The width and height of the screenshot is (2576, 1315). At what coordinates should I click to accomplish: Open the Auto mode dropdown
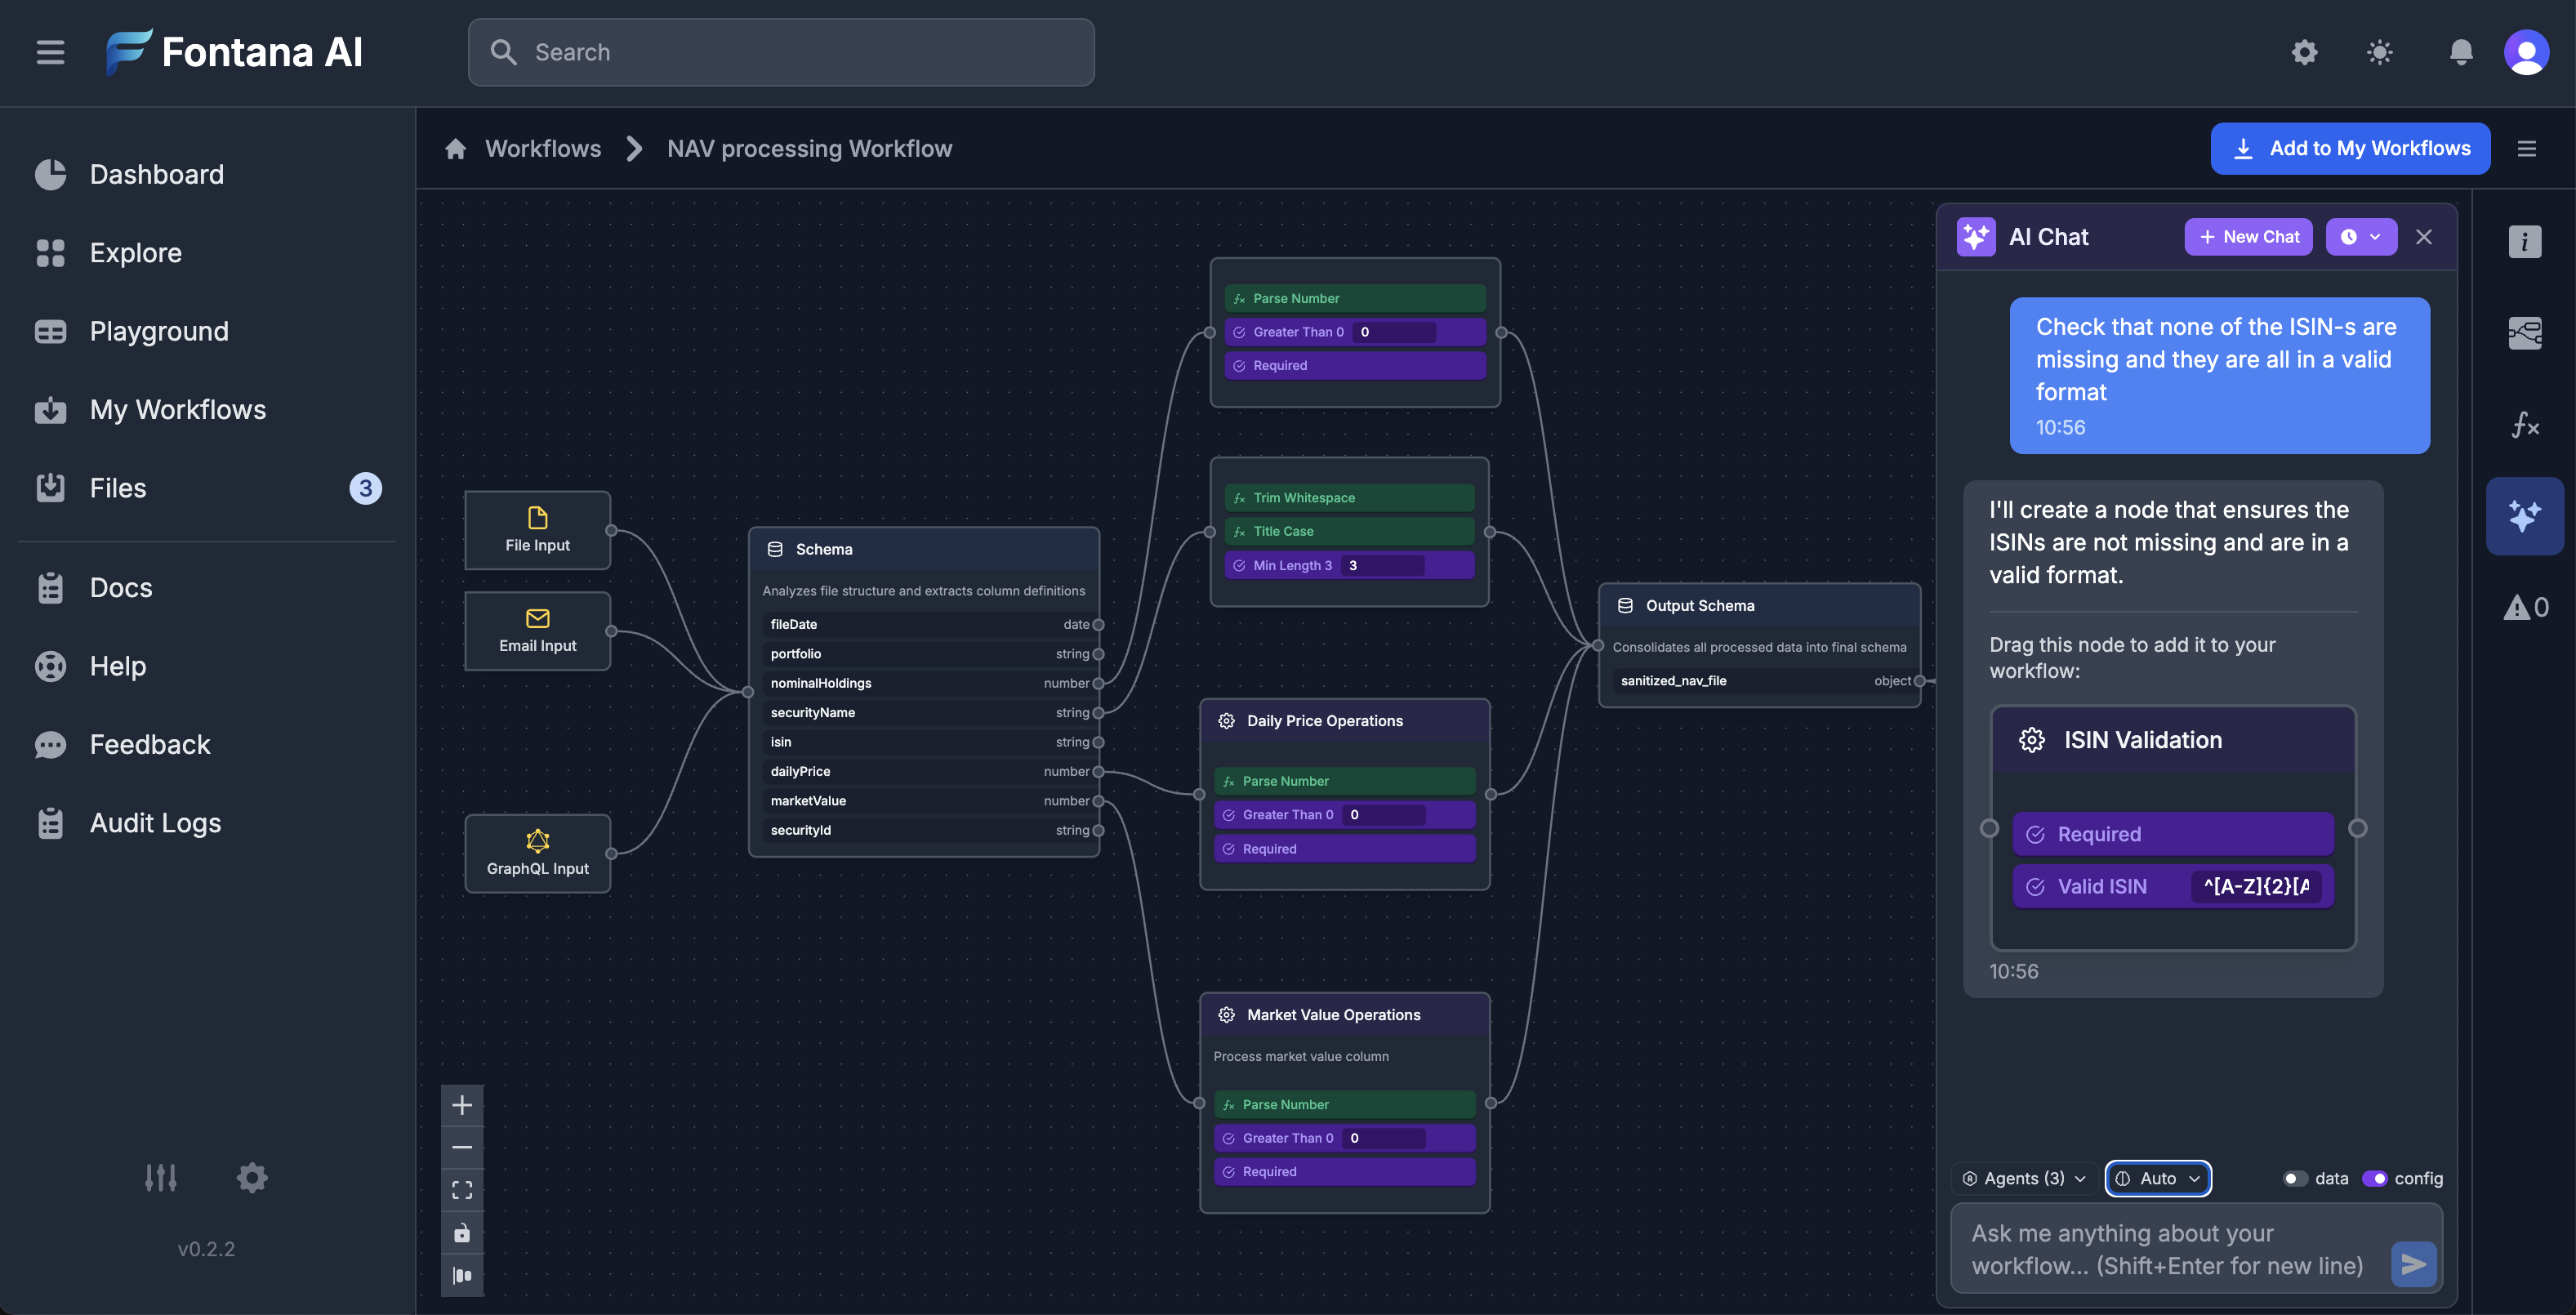(x=2158, y=1178)
